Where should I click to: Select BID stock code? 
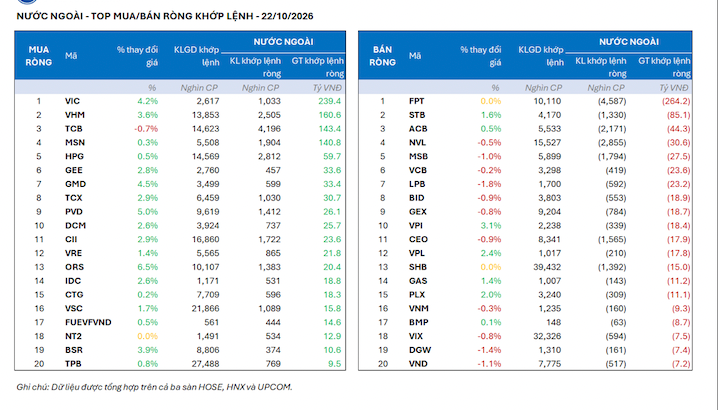(x=416, y=198)
